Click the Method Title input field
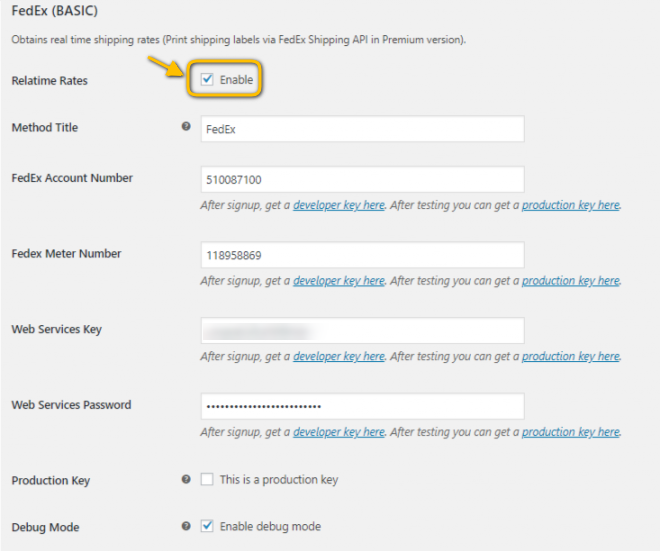This screenshot has width=660, height=551. (362, 129)
